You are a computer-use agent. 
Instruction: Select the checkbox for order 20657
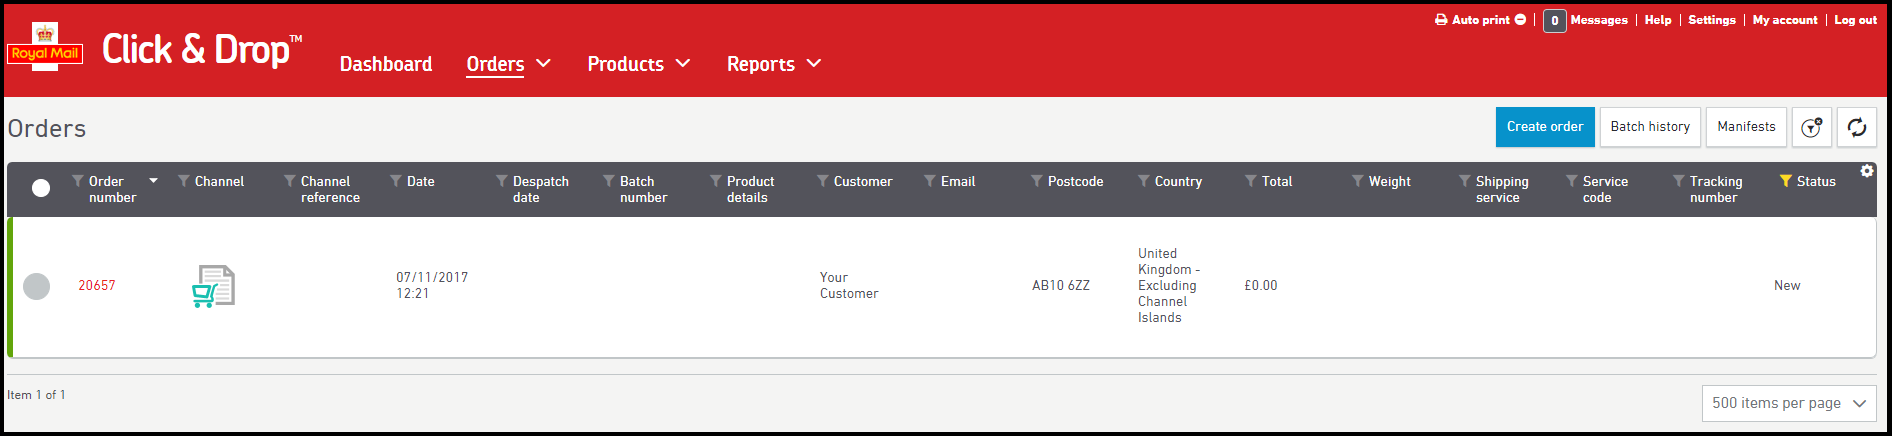37,286
